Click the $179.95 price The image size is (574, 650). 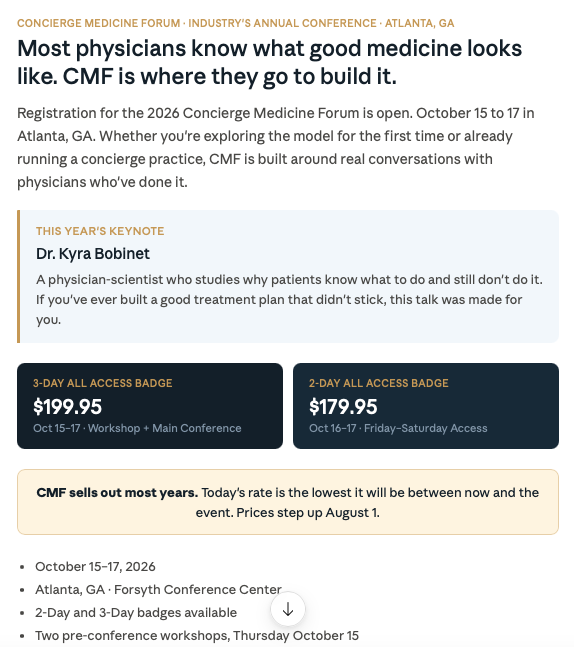pyautogui.click(x=343, y=406)
